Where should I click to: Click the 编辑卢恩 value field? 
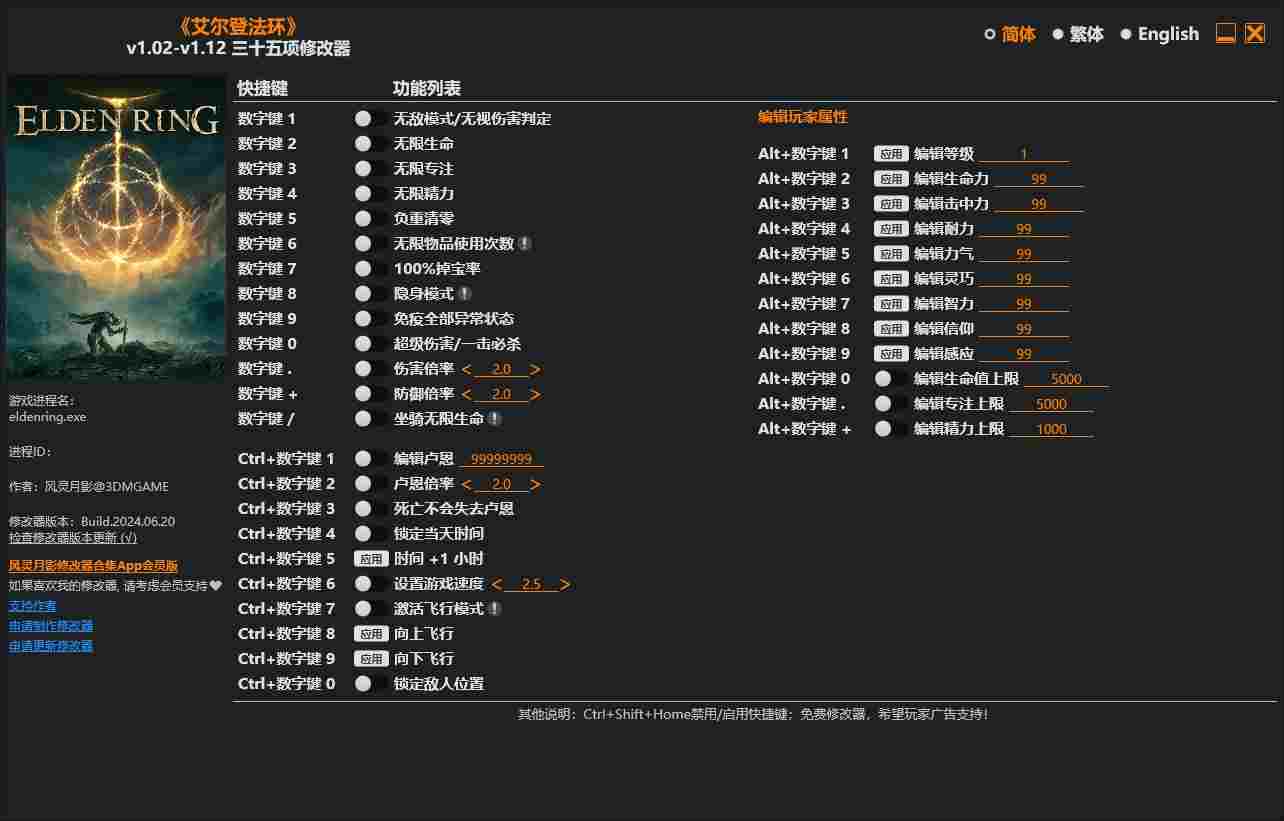[x=501, y=459]
